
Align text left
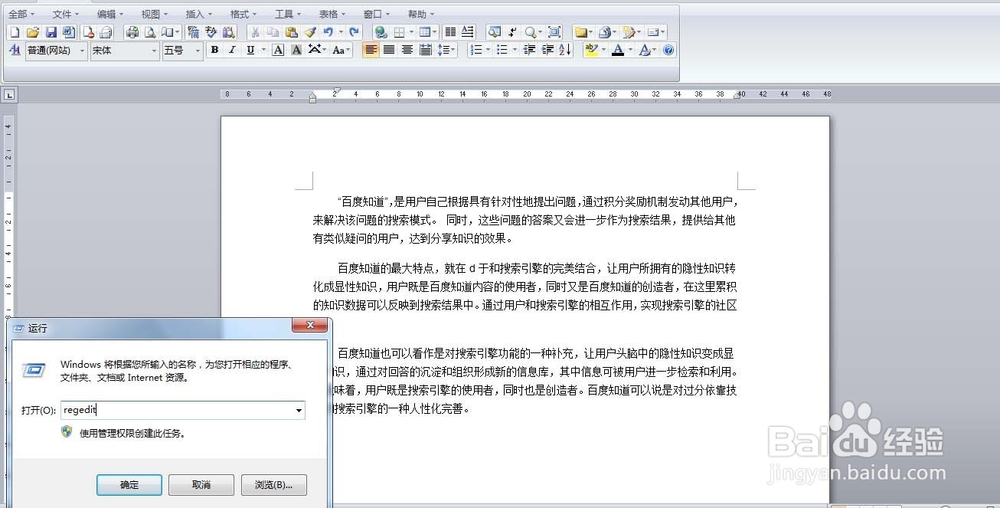pyautogui.click(x=371, y=50)
